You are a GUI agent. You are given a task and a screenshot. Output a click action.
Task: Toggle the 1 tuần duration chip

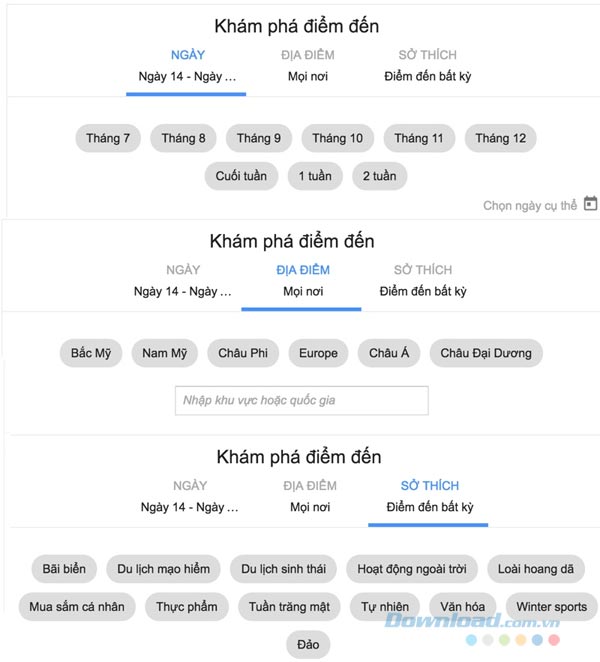click(x=315, y=176)
